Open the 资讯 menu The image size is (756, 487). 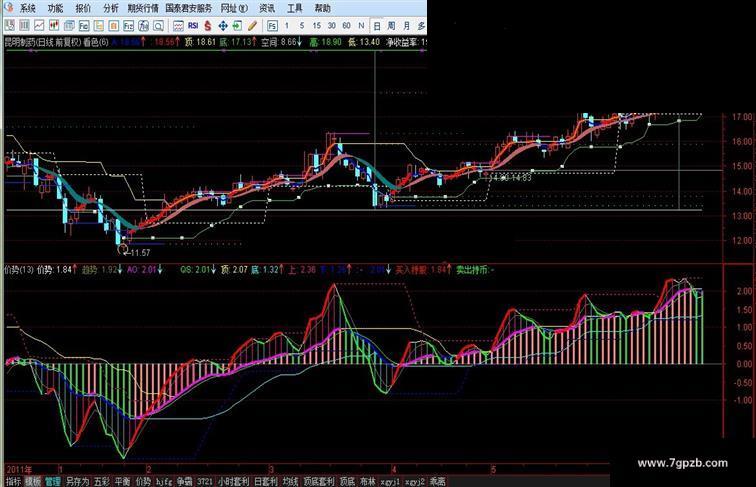pos(267,8)
